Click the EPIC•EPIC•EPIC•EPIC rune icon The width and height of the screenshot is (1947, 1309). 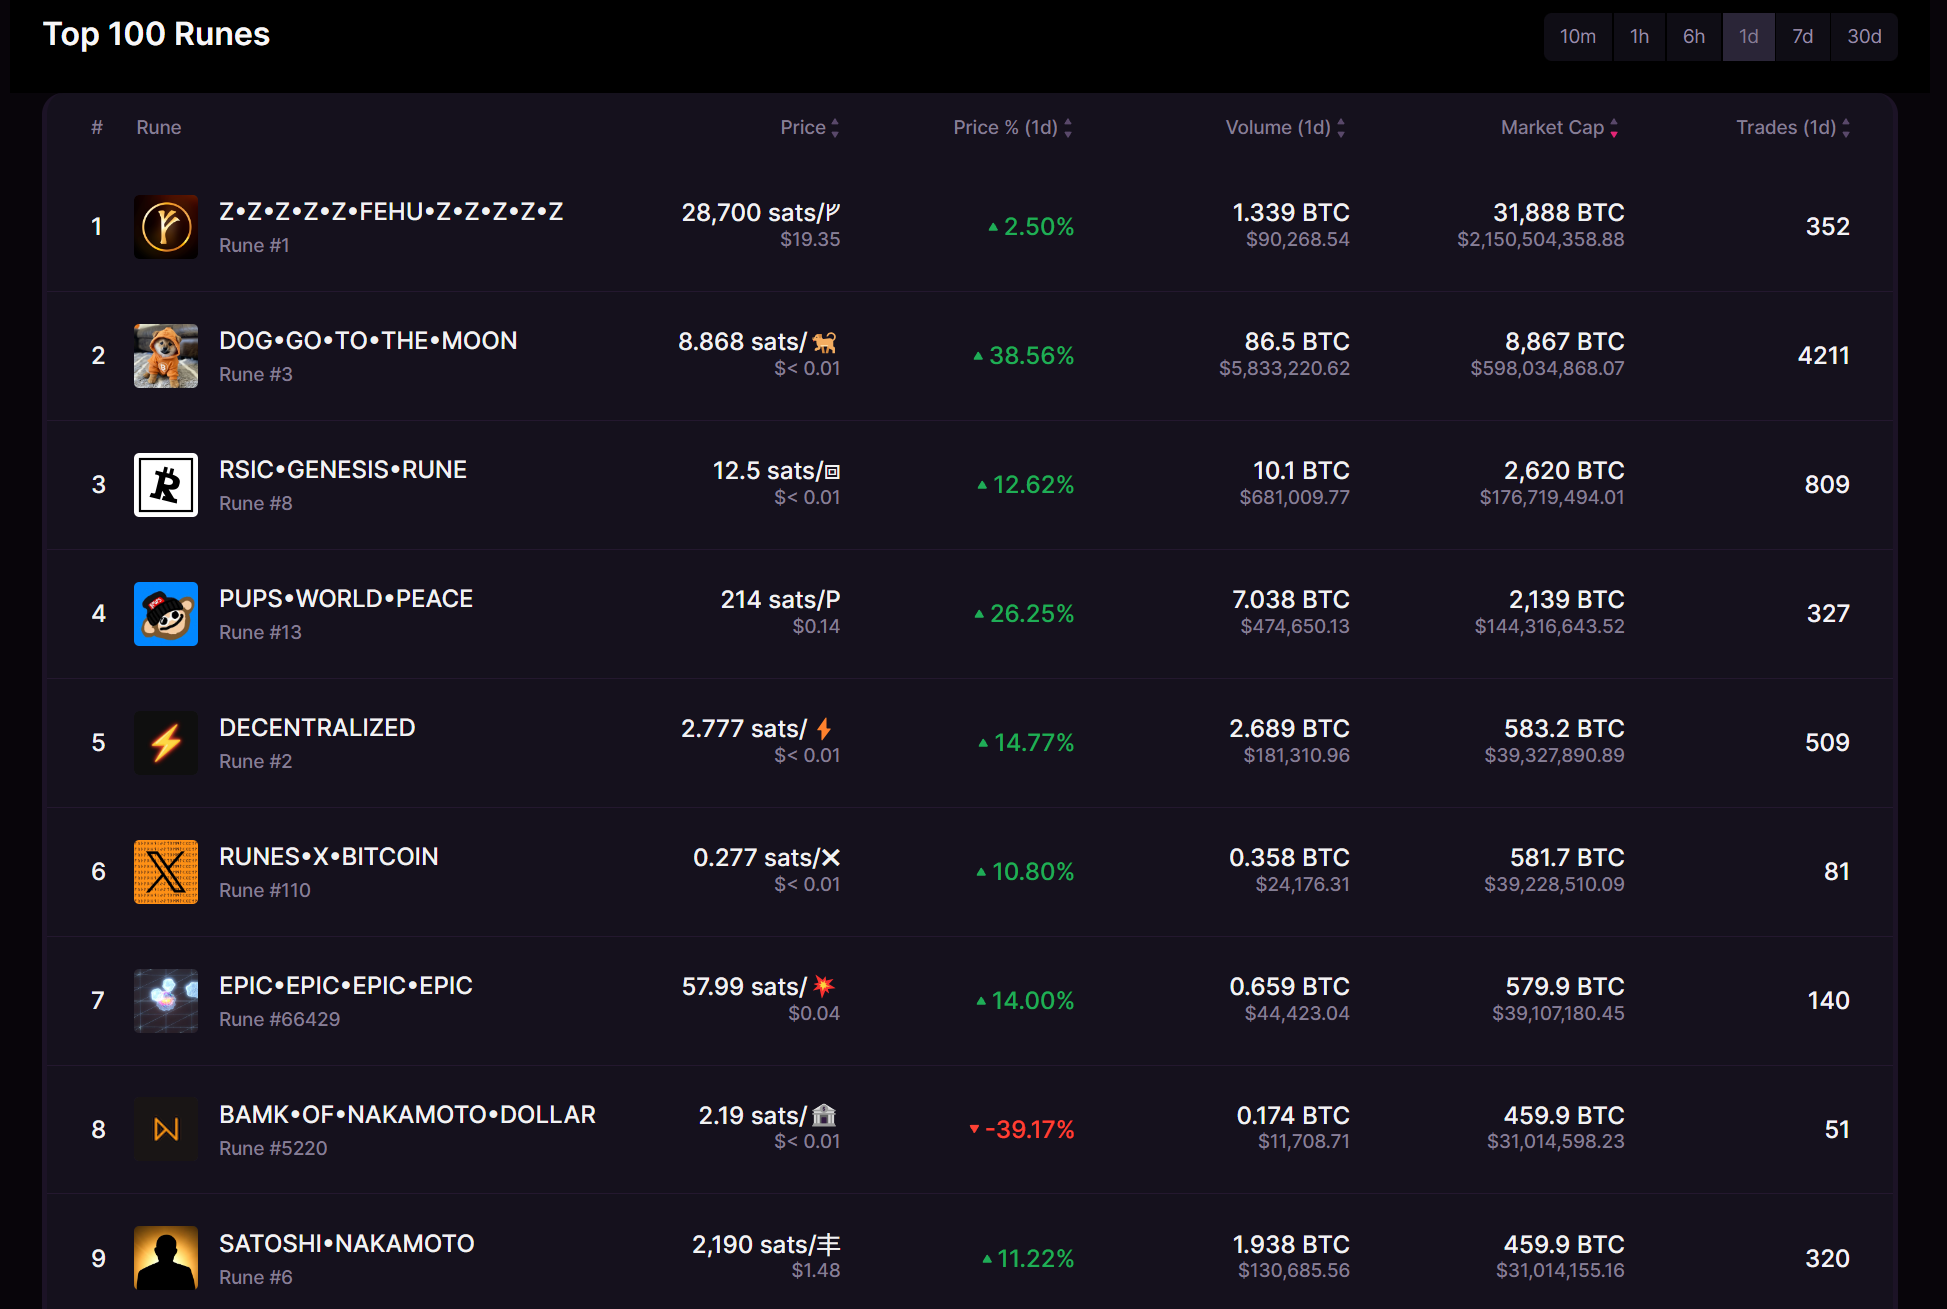tap(166, 1001)
